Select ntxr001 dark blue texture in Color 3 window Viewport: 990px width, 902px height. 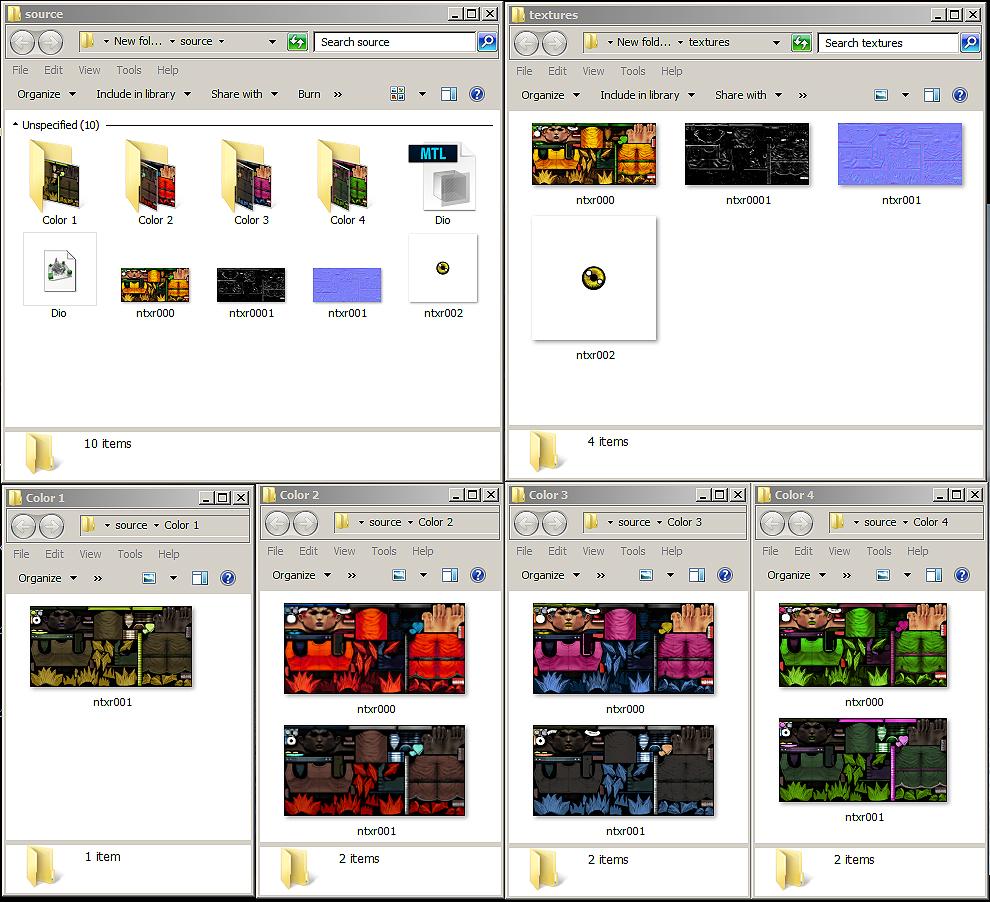624,771
